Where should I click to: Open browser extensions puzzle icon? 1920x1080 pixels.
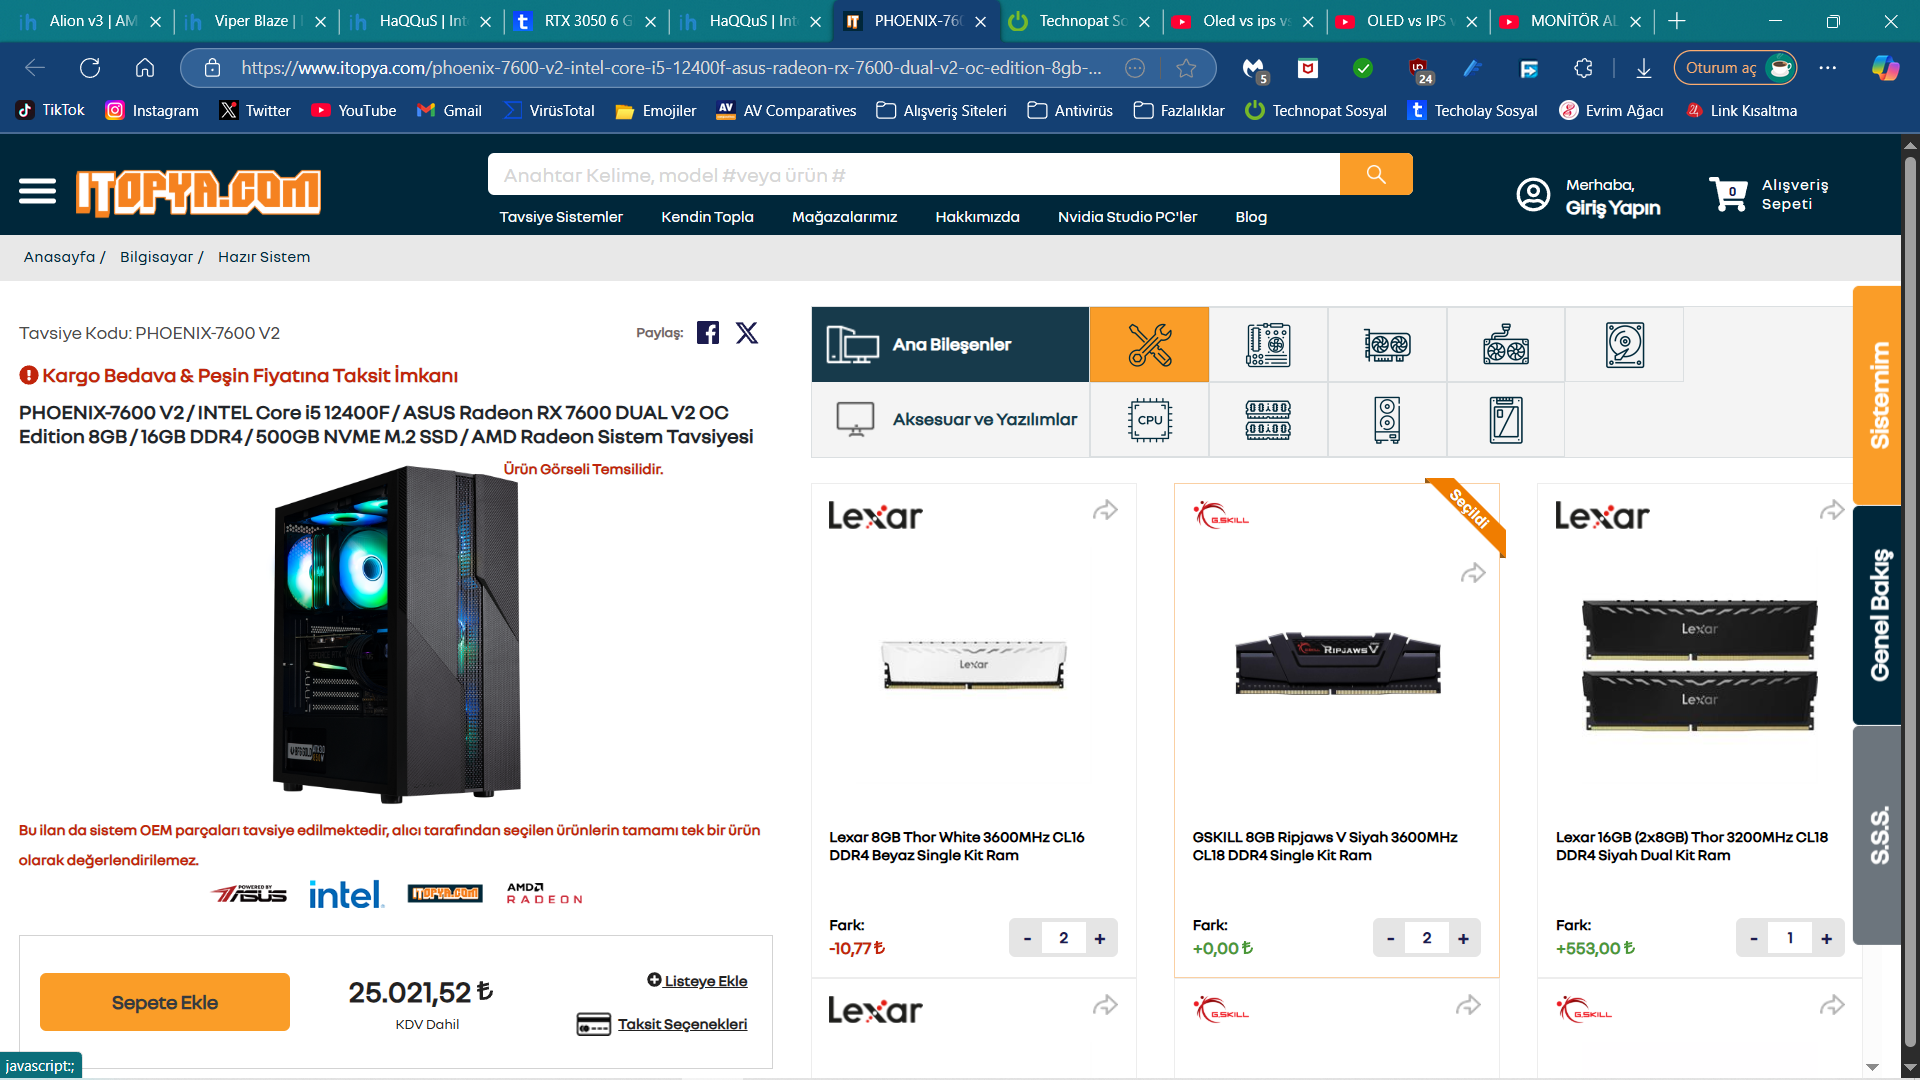click(x=1583, y=68)
